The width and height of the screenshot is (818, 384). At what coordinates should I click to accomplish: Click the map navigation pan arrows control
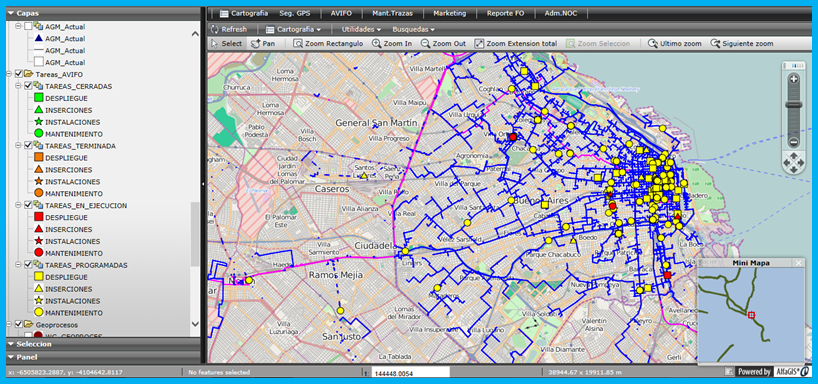click(x=793, y=162)
